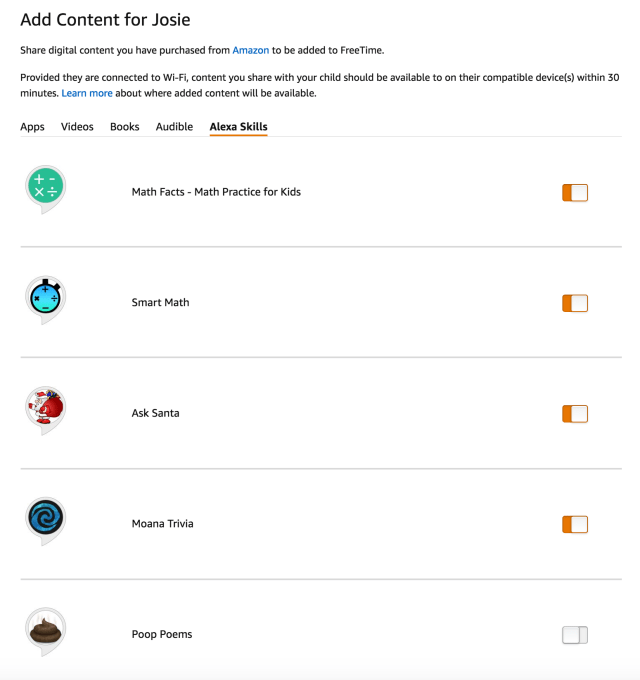640x680 pixels.
Task: Switch to the Apps tab
Action: tap(32, 127)
